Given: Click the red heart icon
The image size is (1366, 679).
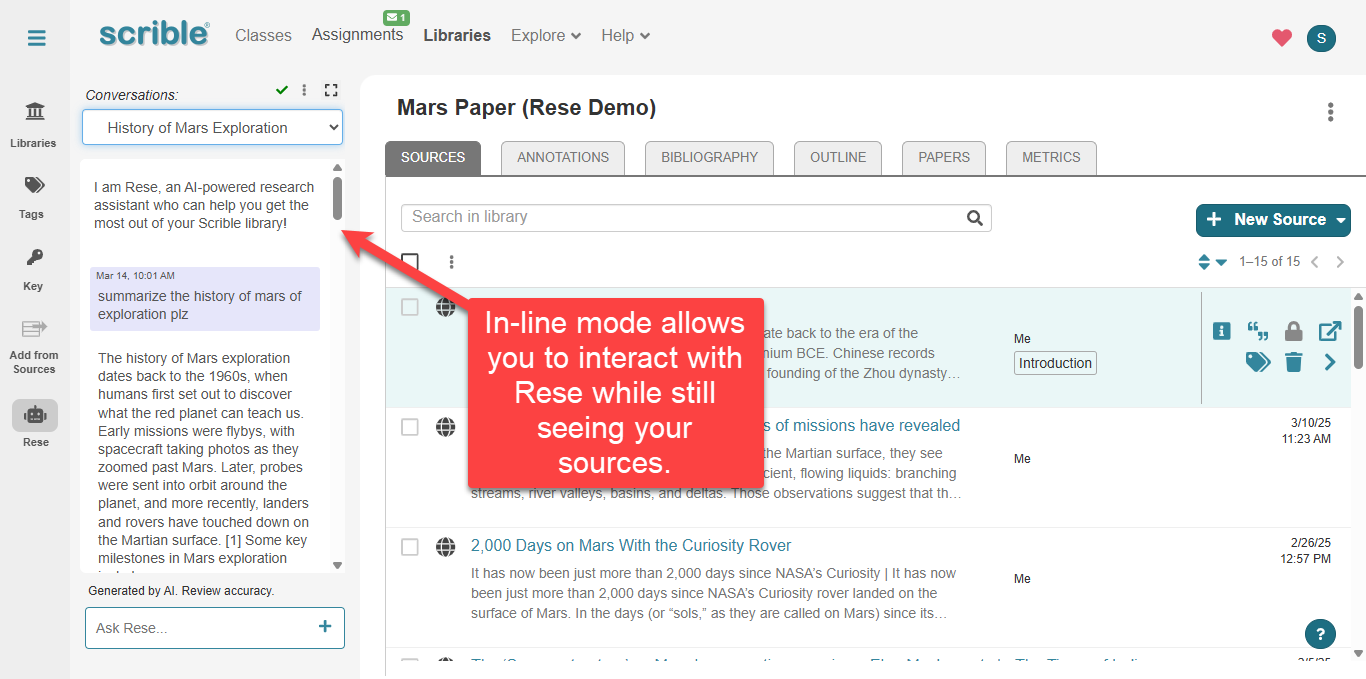Looking at the screenshot, I should [x=1282, y=38].
